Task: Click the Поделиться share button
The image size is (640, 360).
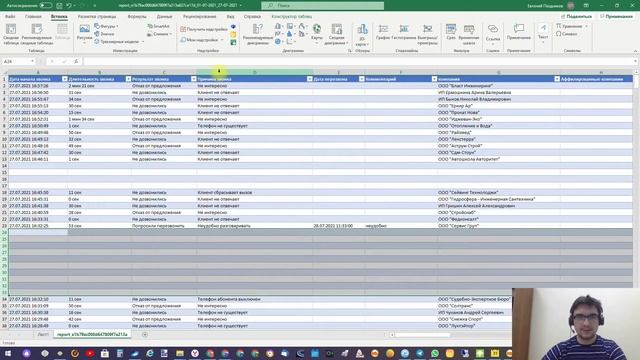Action: pos(576,16)
